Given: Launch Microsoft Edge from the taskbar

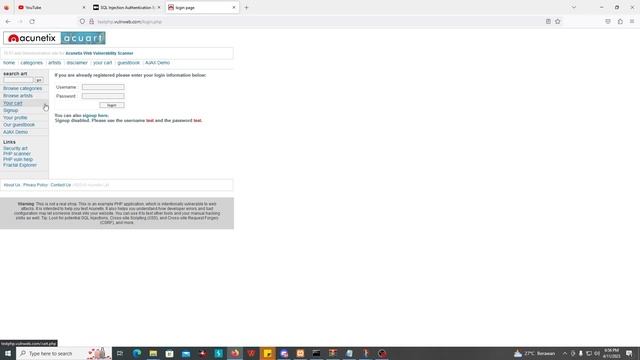Looking at the screenshot, I should click(x=137, y=353).
